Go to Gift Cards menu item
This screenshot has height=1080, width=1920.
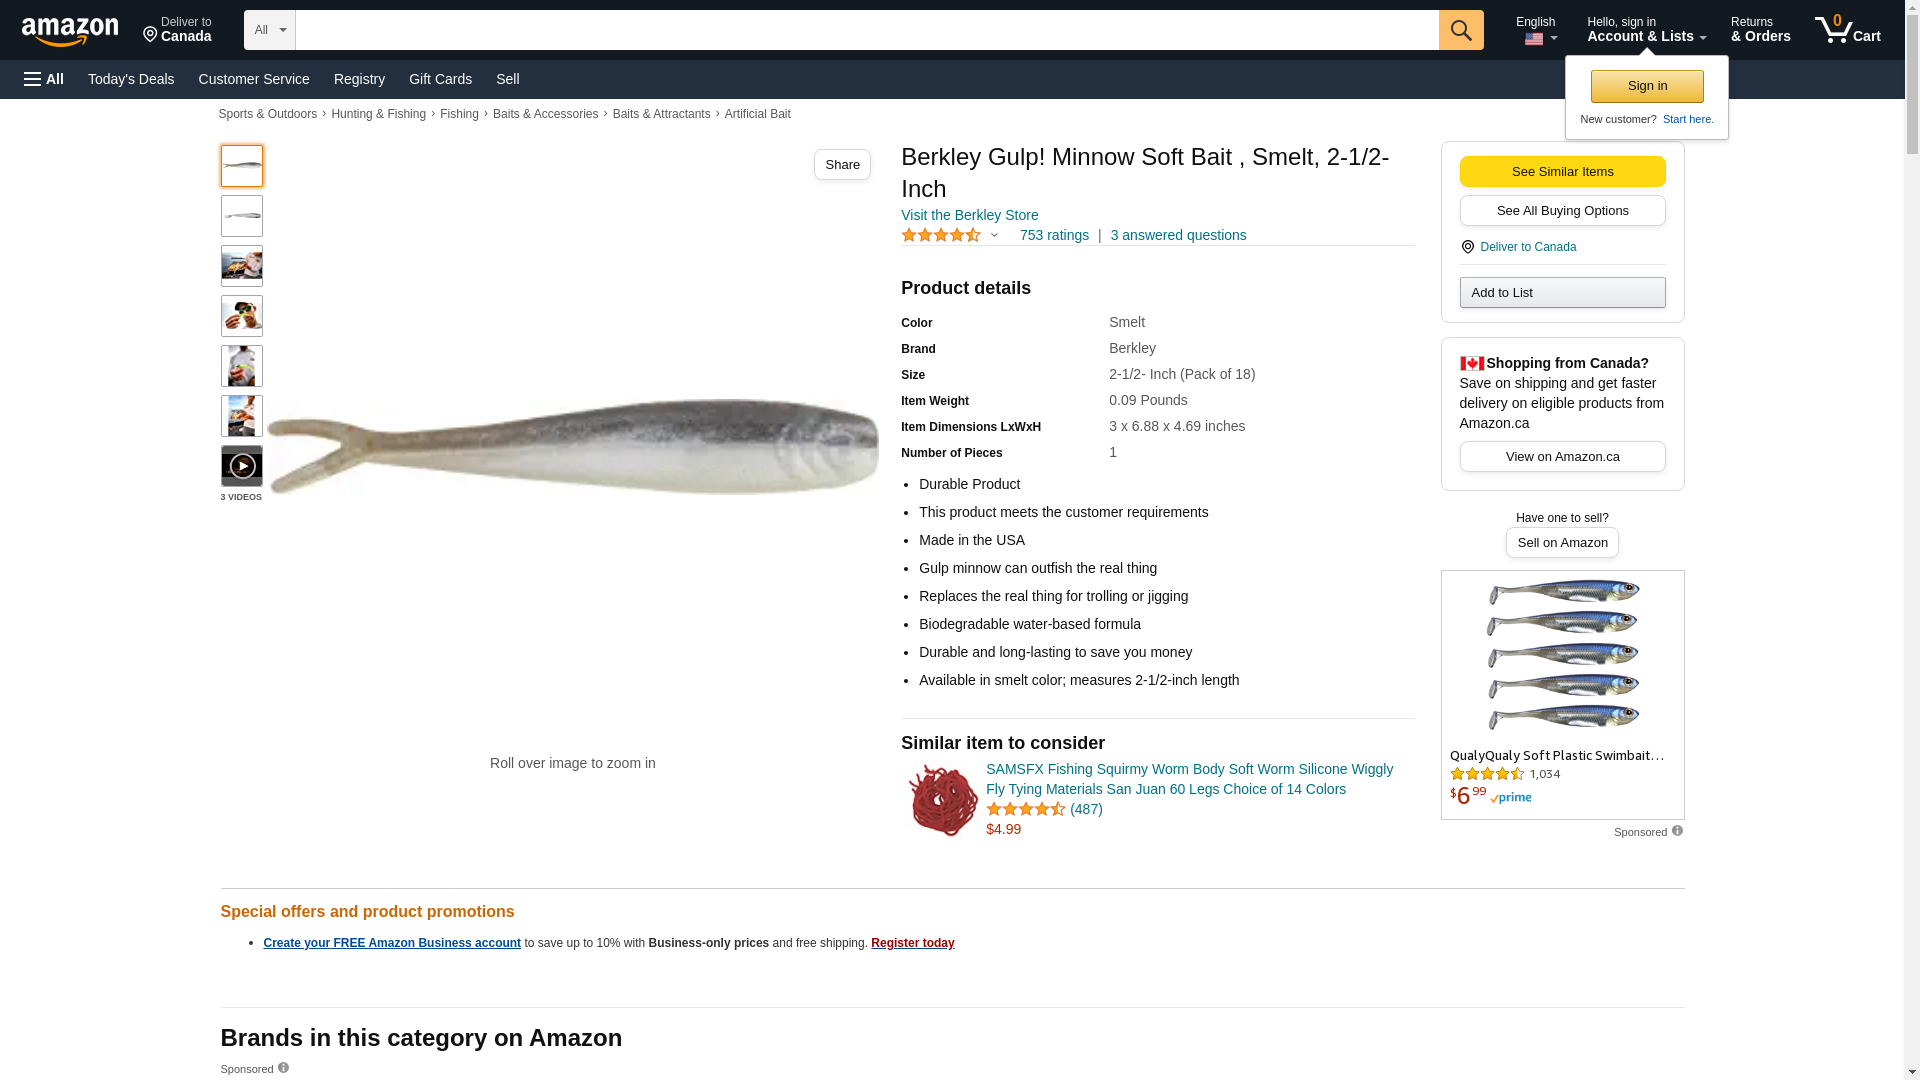click(440, 79)
